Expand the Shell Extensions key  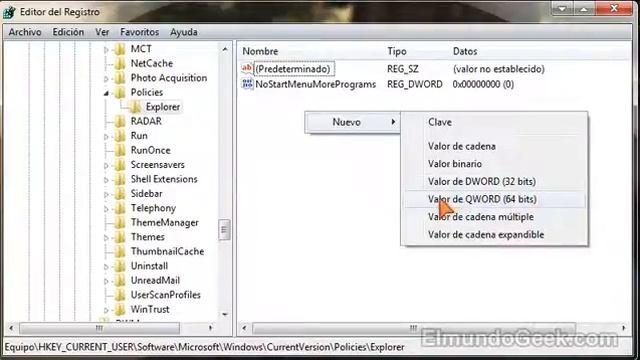[106, 180]
